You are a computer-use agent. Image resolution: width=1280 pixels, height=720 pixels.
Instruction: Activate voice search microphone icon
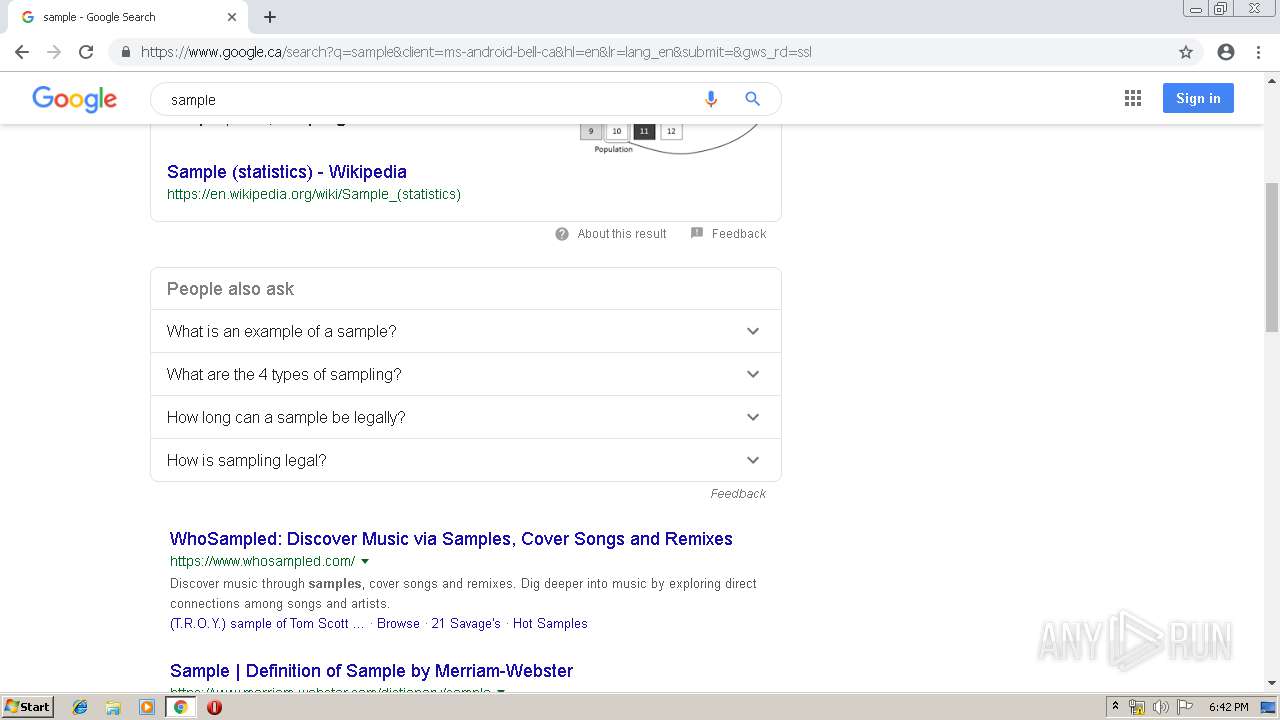[x=711, y=99]
